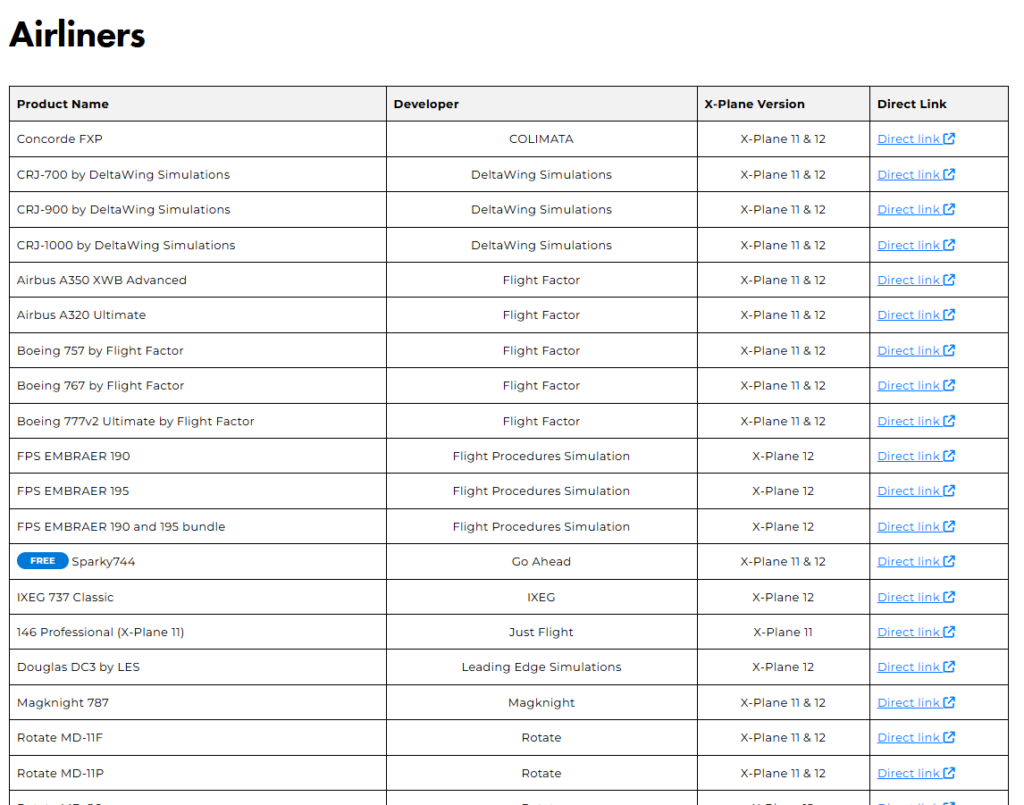Click X-Plane 12 version cell for Douglas DC3
The height and width of the screenshot is (805, 1024).
click(783, 667)
